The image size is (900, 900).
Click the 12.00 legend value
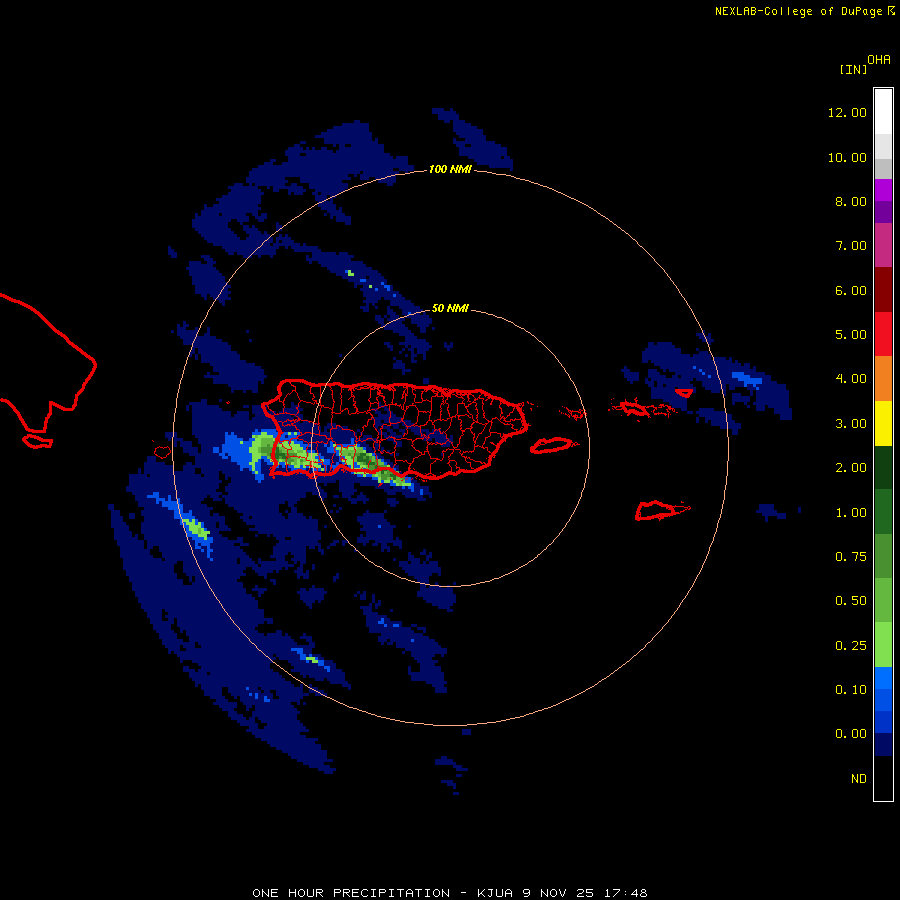tap(847, 112)
